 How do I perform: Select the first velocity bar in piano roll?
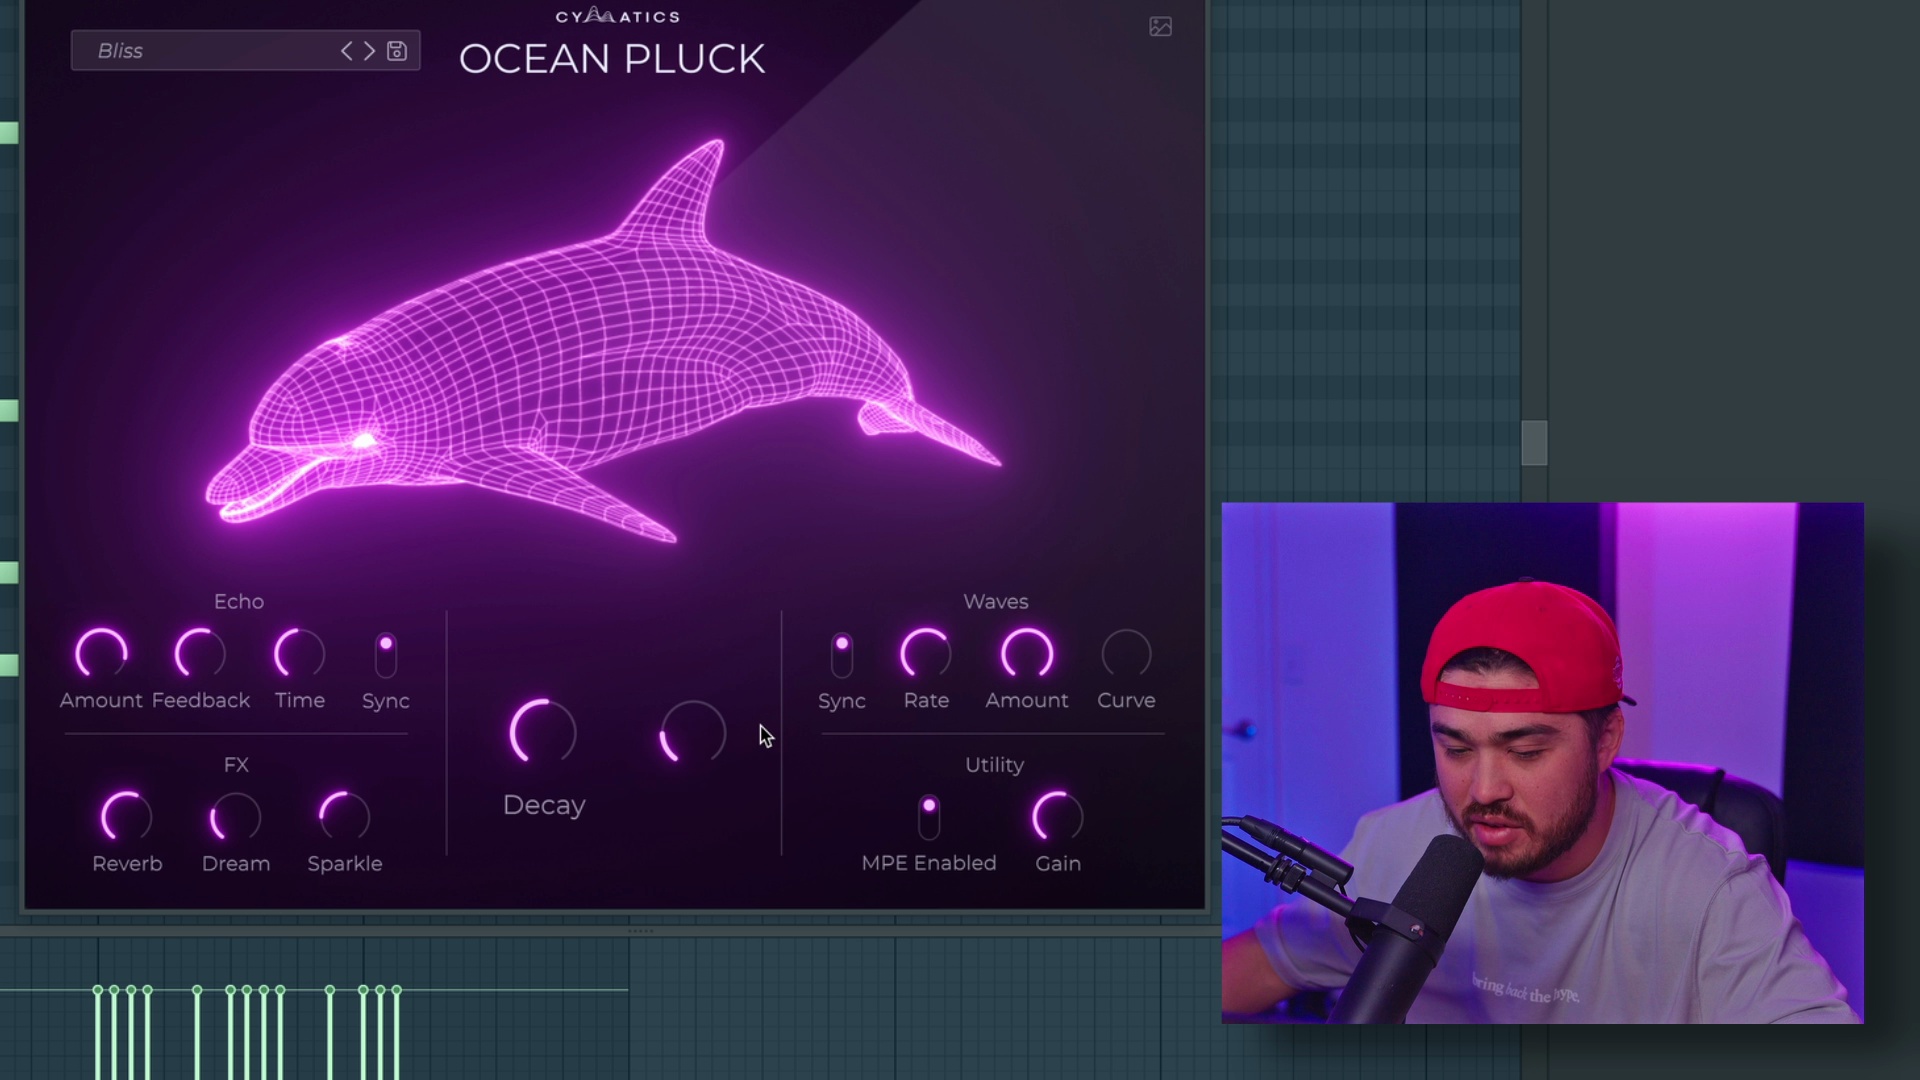click(x=97, y=1033)
